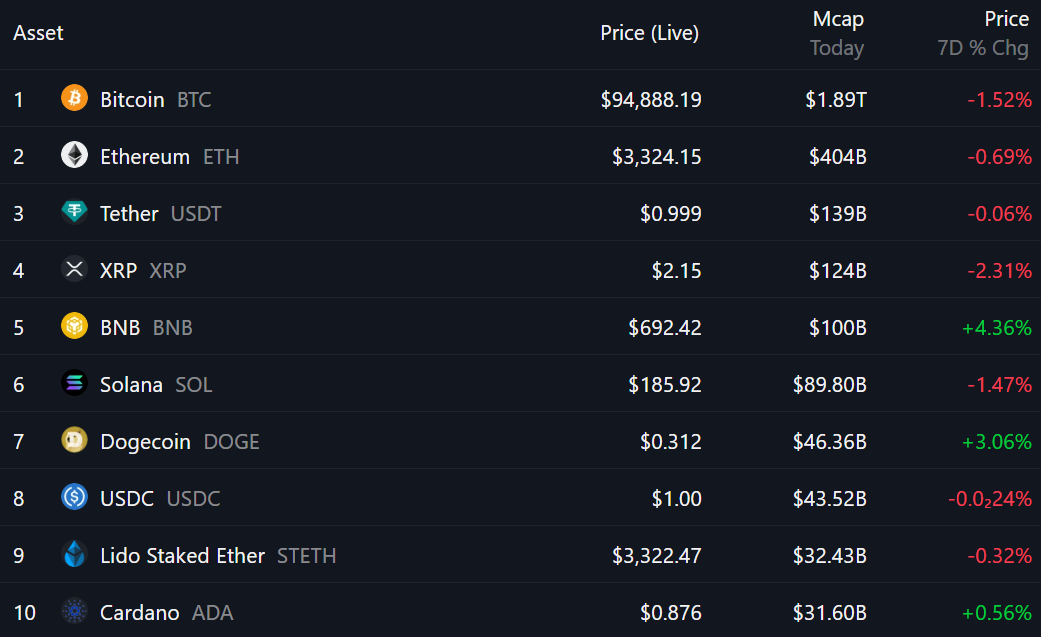The image size is (1041, 637).
Task: Sort by Price 7D % Chg header
Action: (983, 33)
